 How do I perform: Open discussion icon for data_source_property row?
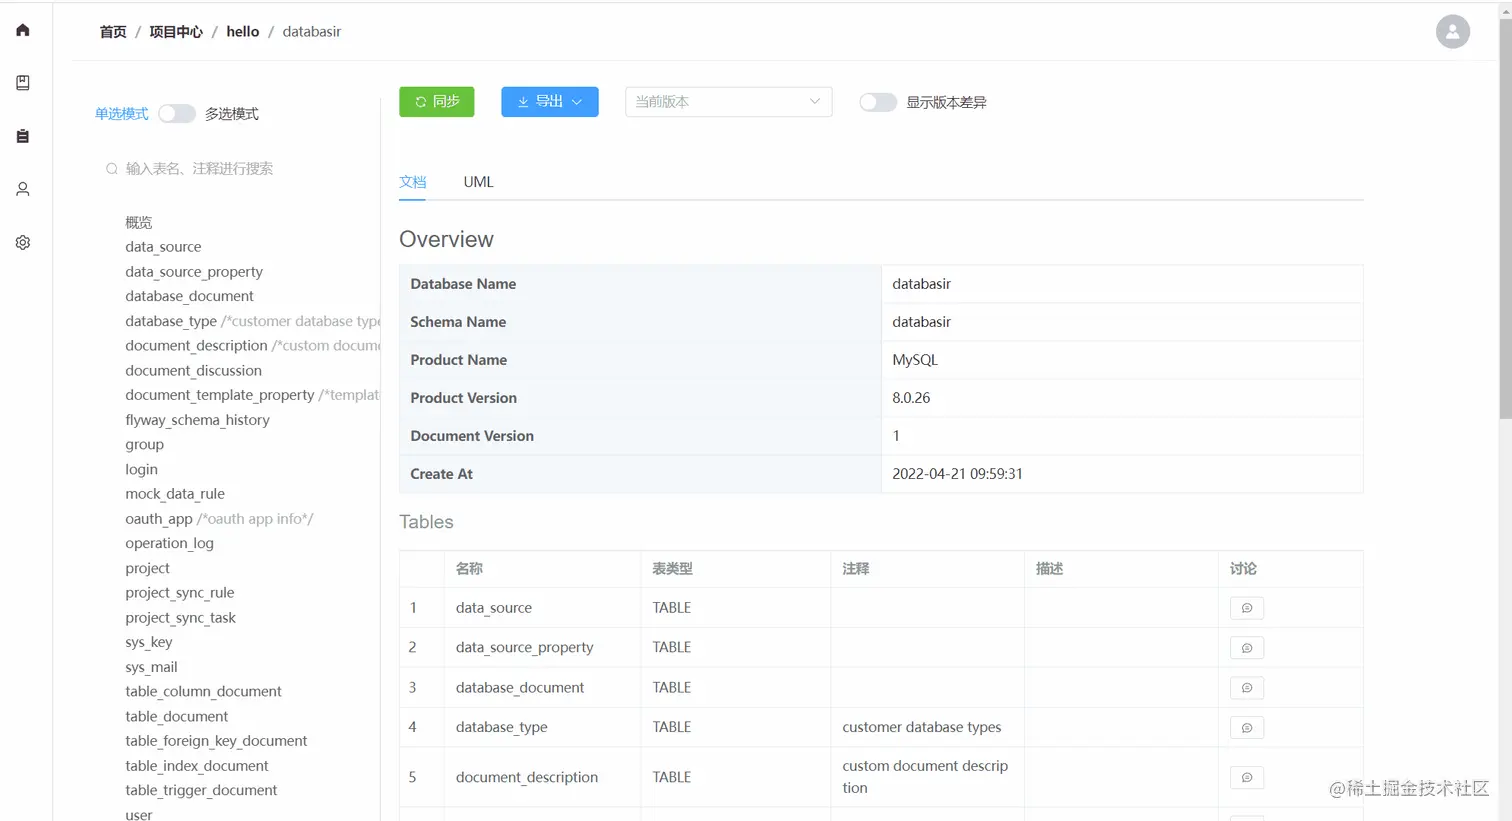point(1246,648)
